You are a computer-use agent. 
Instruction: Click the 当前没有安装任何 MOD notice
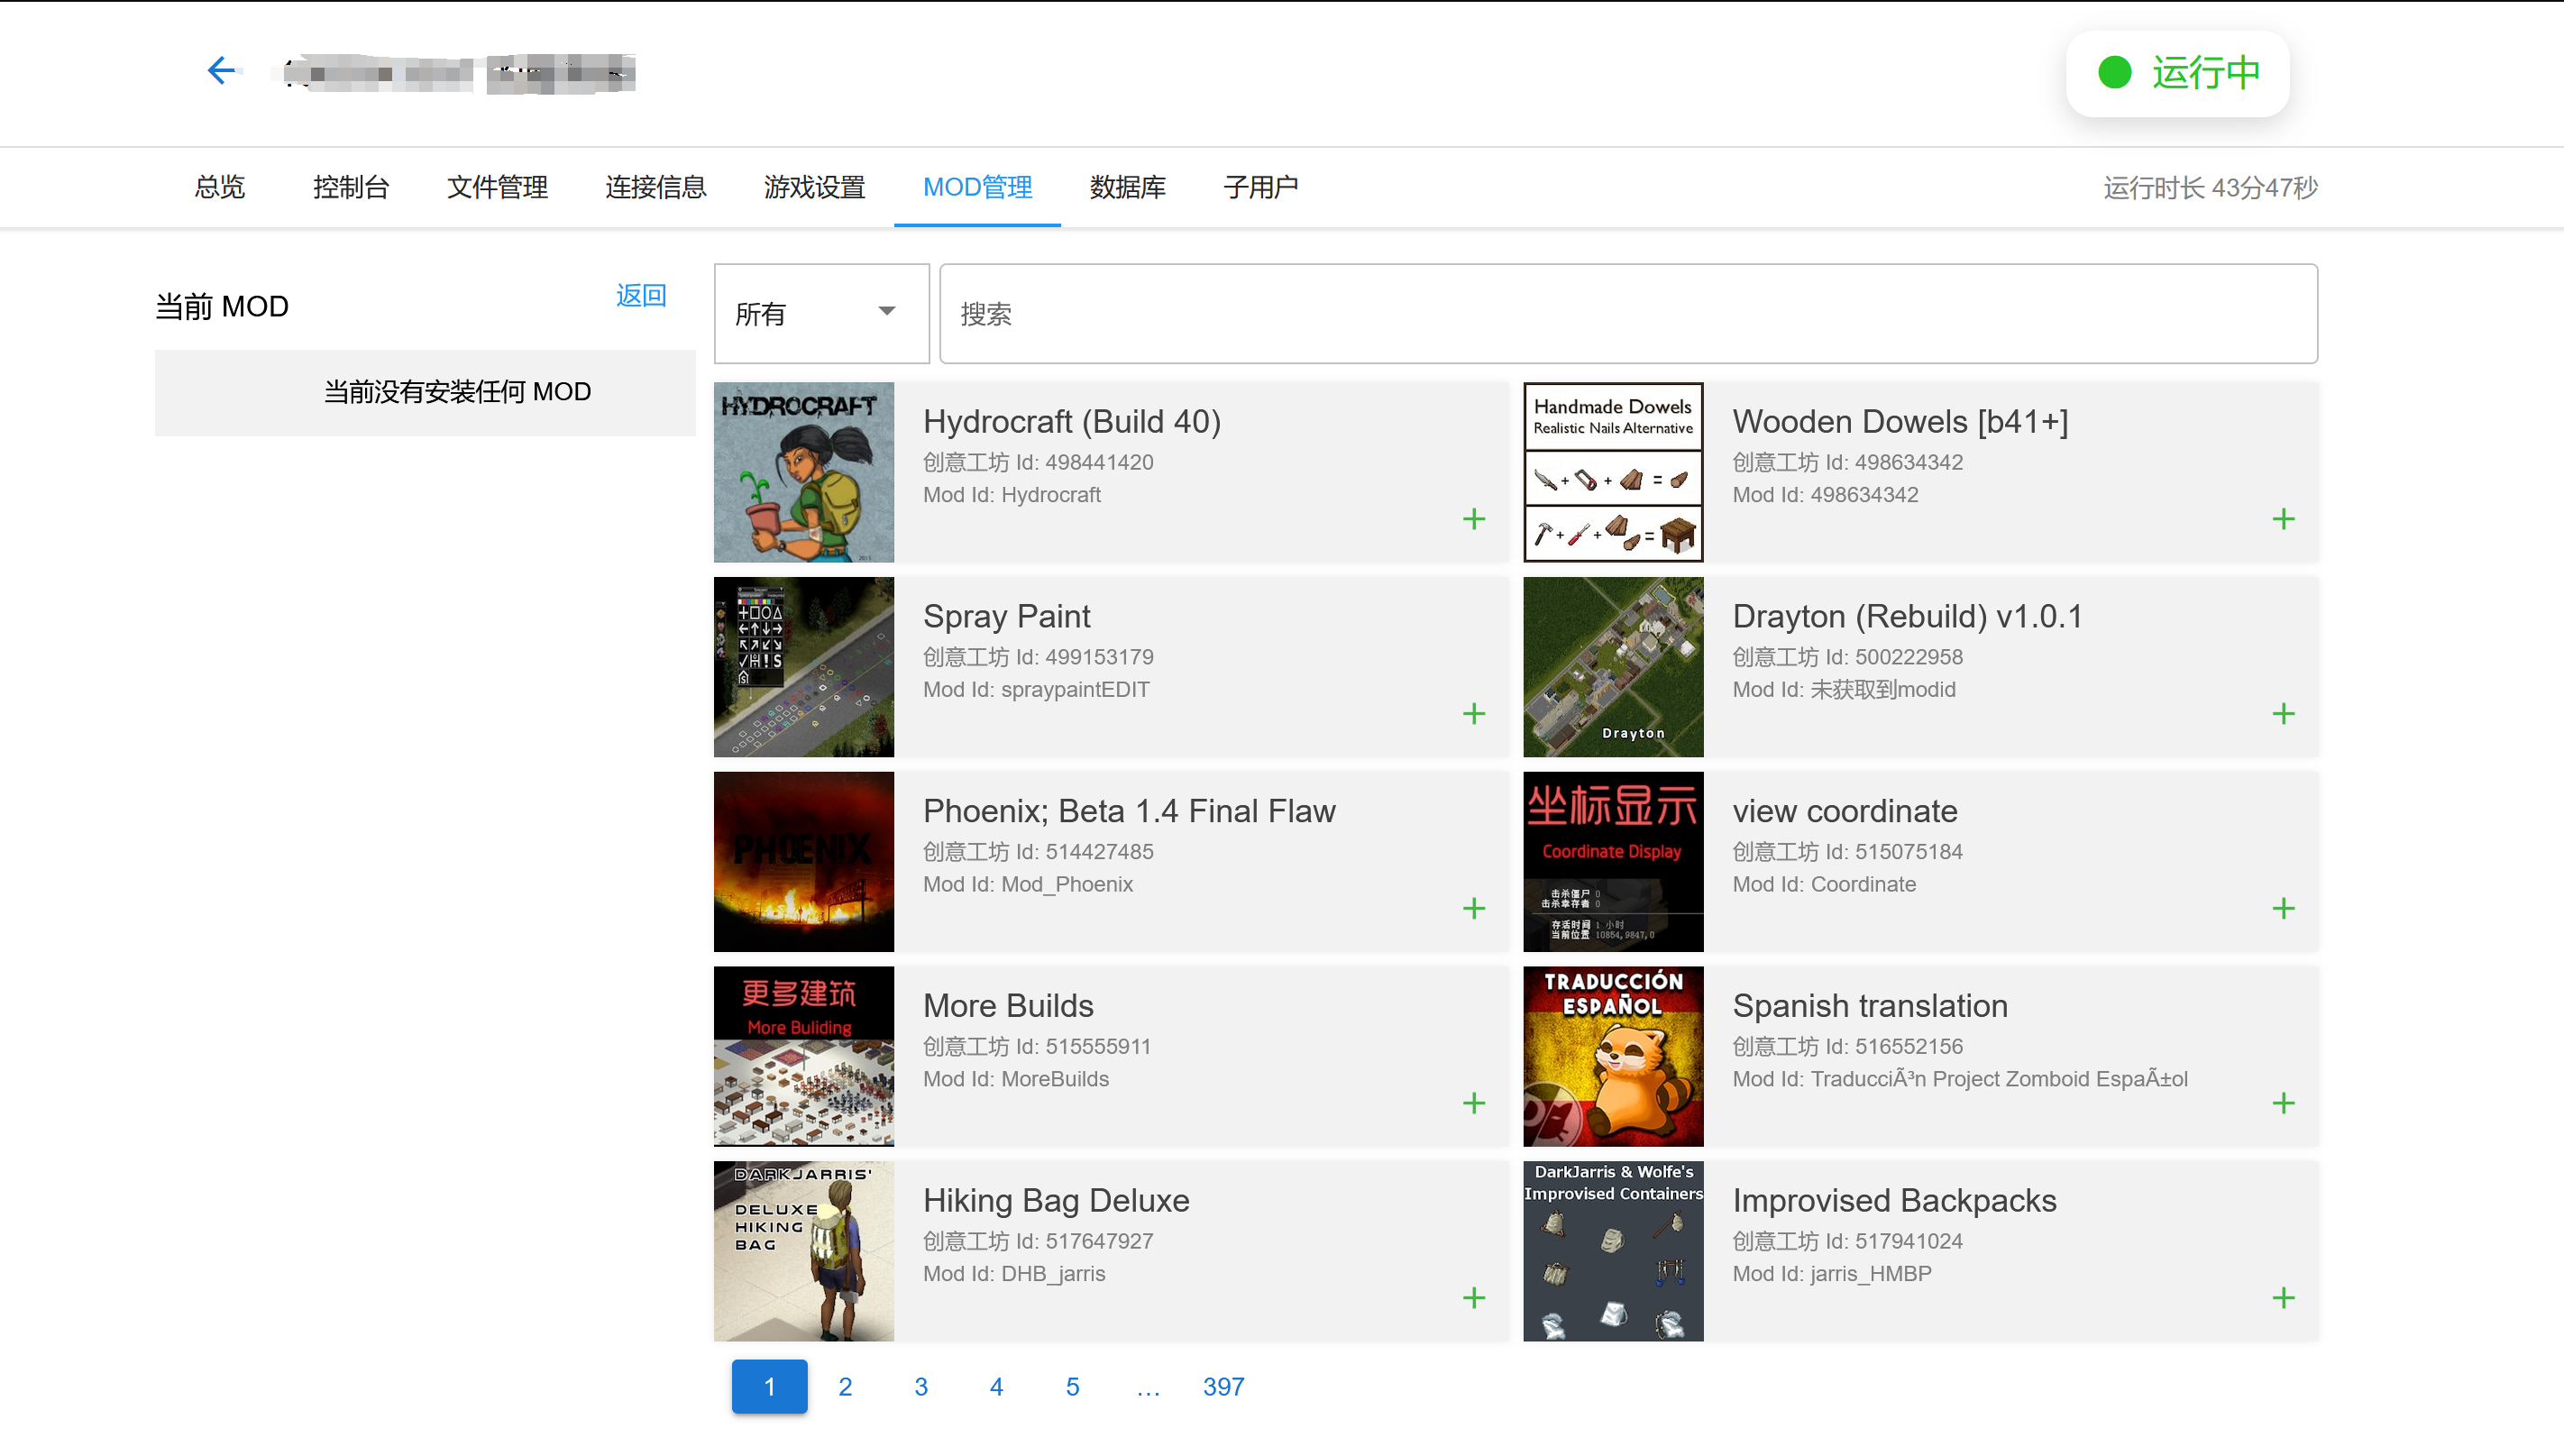pos(425,392)
